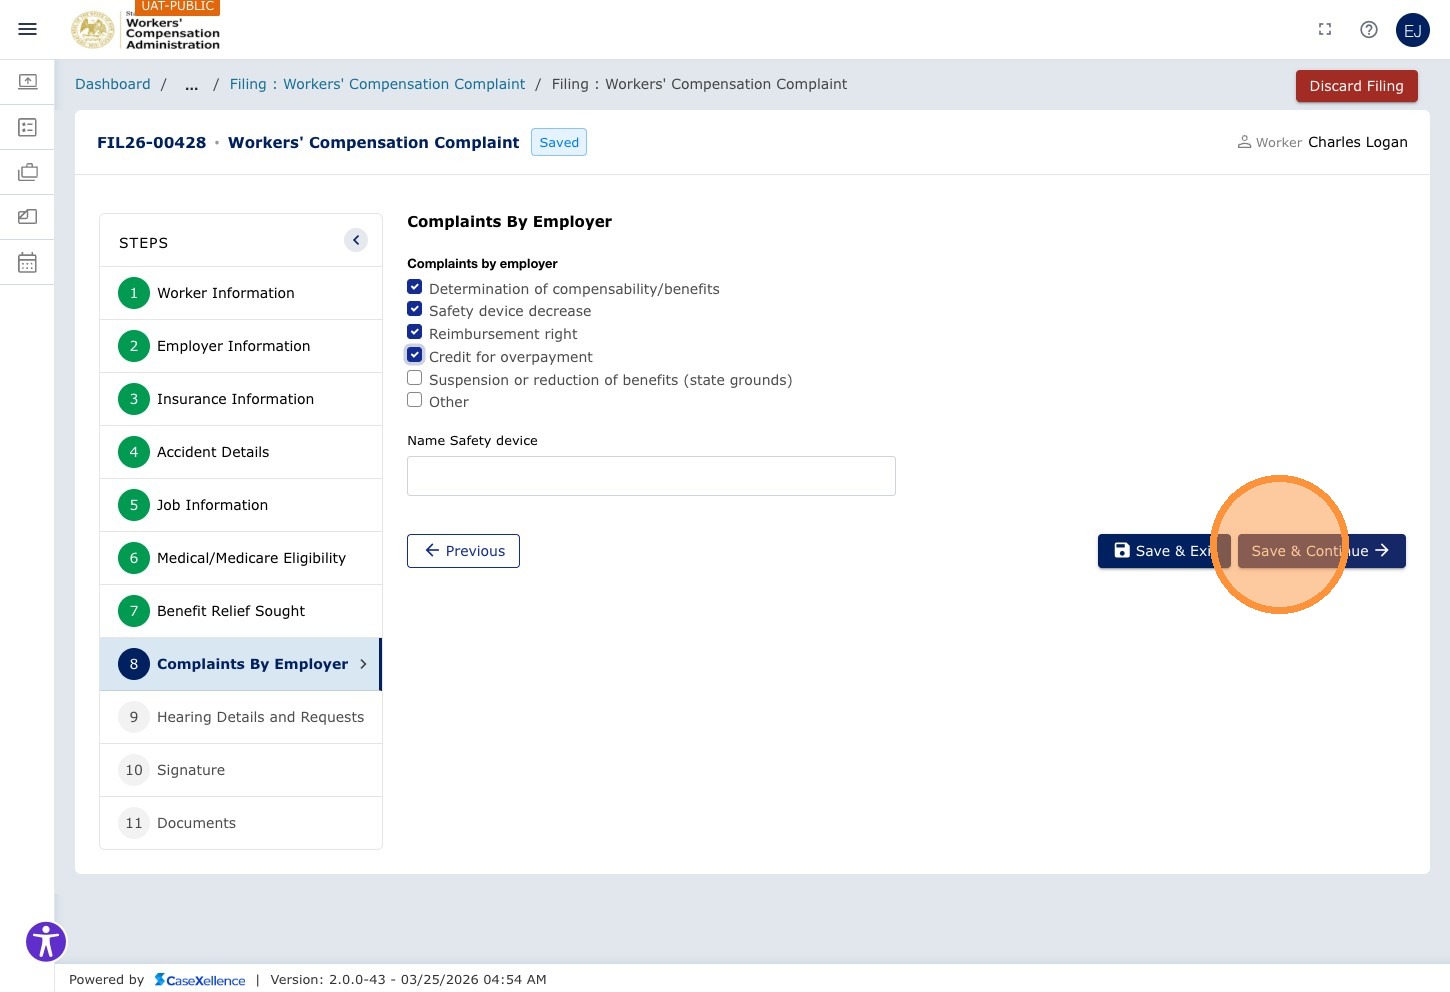
Task: Open the upload filing sidebar icon
Action: click(28, 81)
